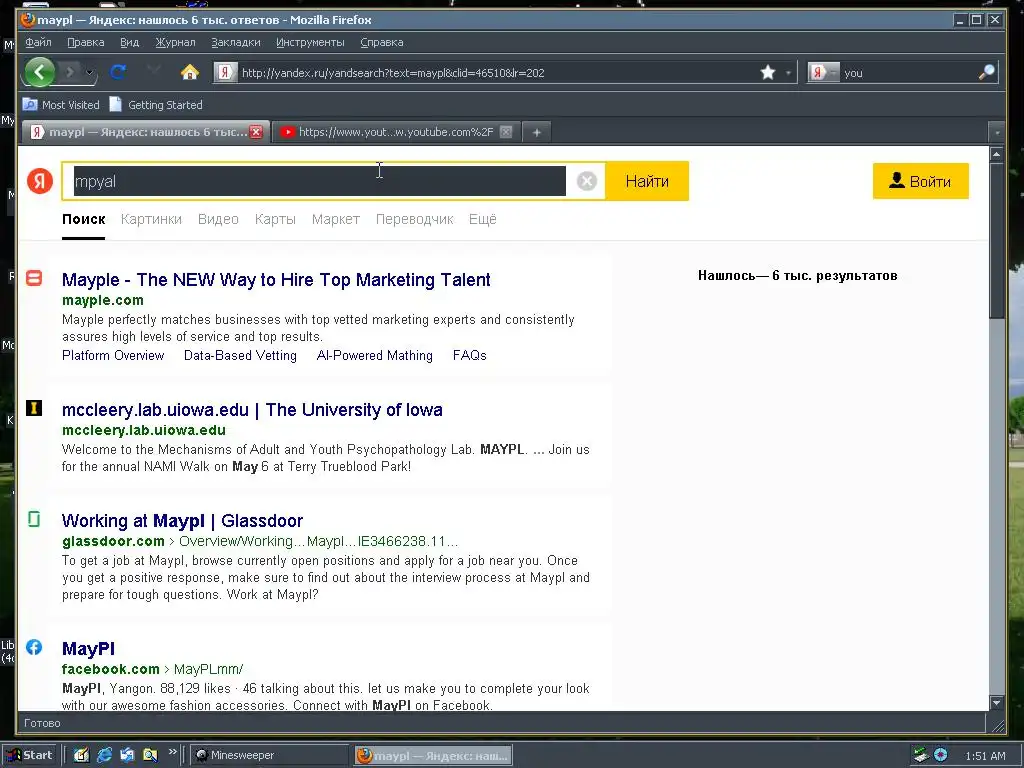Open the MayPl Facebook result title

pyautogui.click(x=88, y=648)
